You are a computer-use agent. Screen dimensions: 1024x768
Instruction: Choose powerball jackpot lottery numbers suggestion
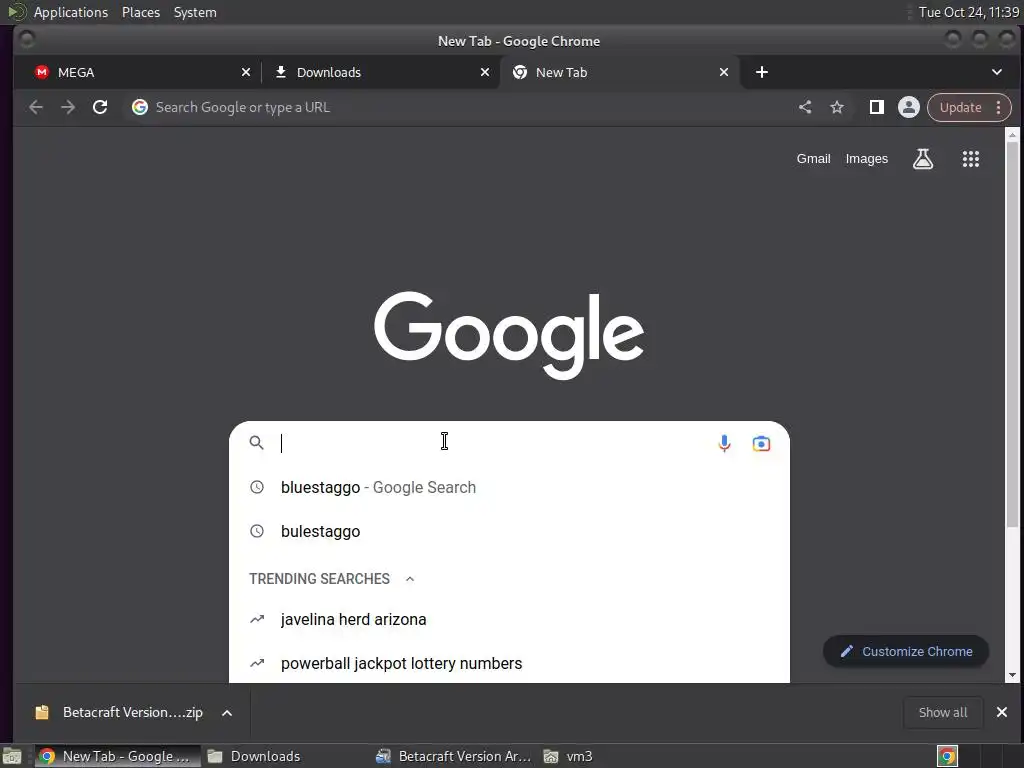(x=509, y=663)
